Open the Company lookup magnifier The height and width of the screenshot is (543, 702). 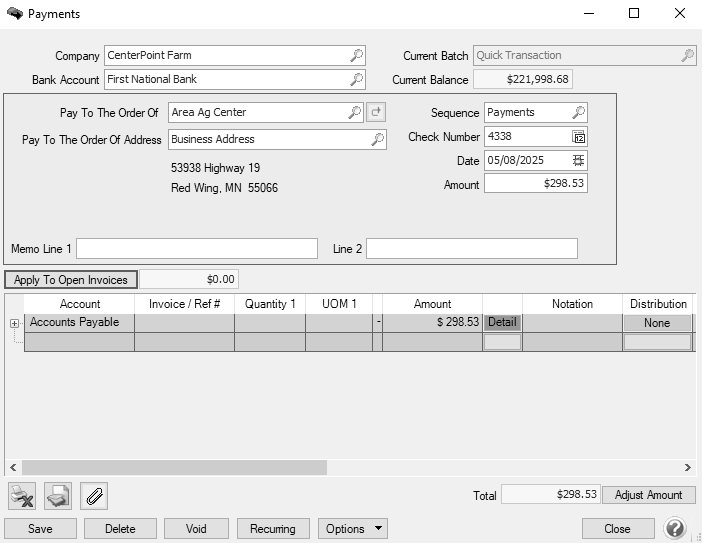pos(356,56)
